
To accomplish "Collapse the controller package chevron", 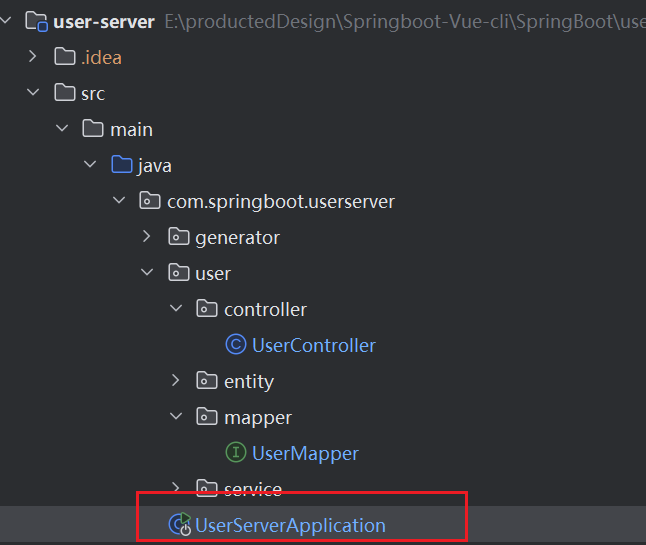I will (176, 309).
